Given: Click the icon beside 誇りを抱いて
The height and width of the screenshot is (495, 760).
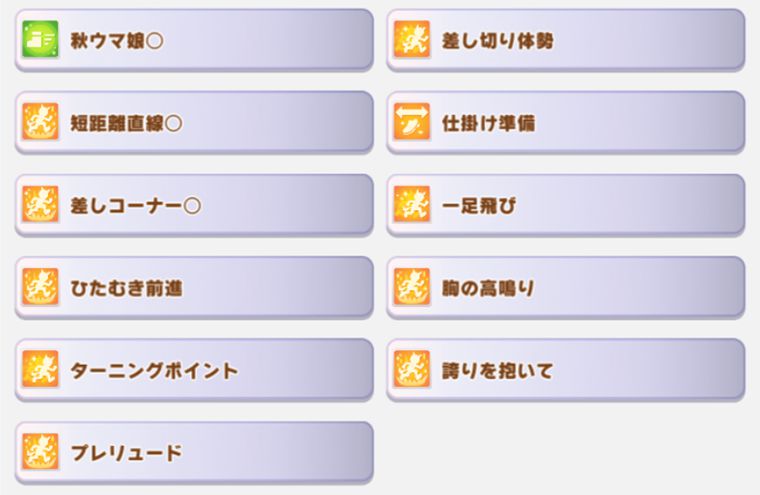Looking at the screenshot, I should [411, 370].
